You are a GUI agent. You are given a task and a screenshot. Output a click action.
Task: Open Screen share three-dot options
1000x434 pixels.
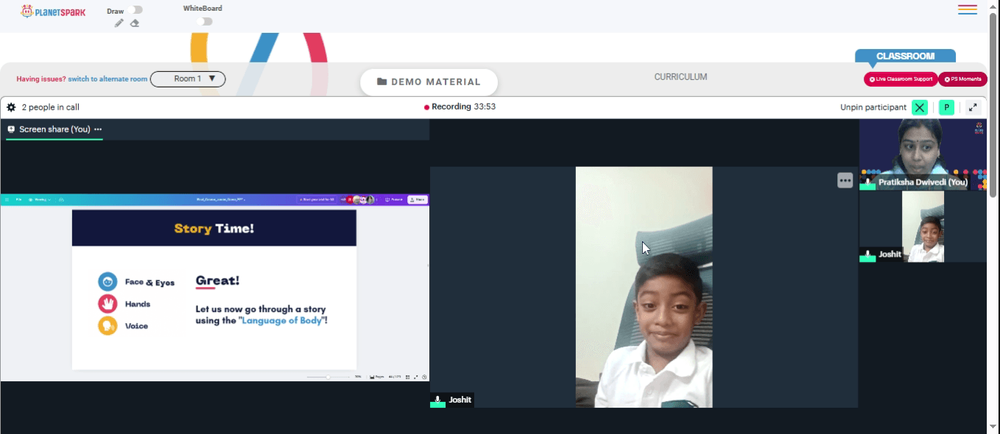click(98, 129)
